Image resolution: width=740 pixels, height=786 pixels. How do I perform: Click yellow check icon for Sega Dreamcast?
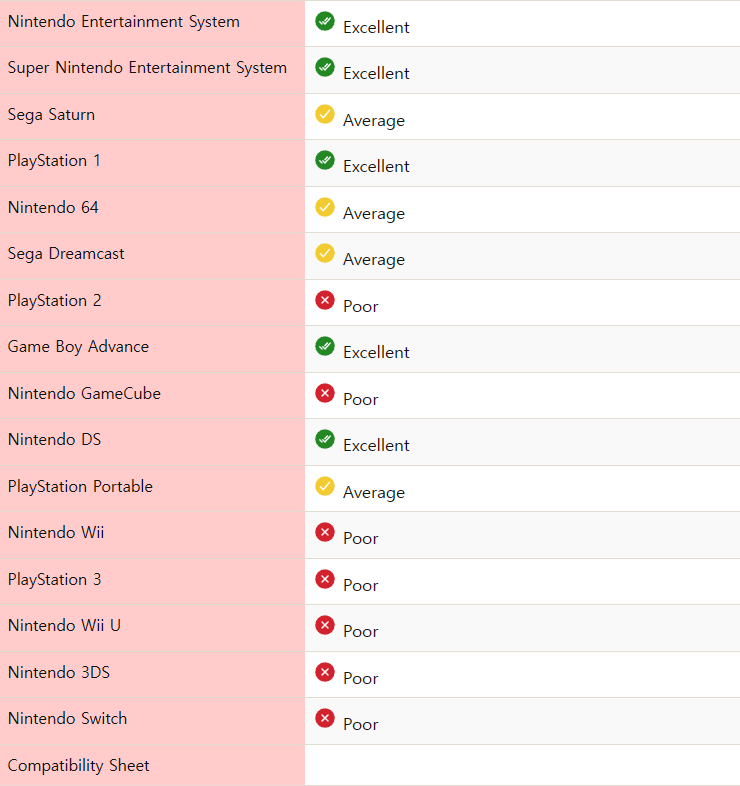click(325, 253)
